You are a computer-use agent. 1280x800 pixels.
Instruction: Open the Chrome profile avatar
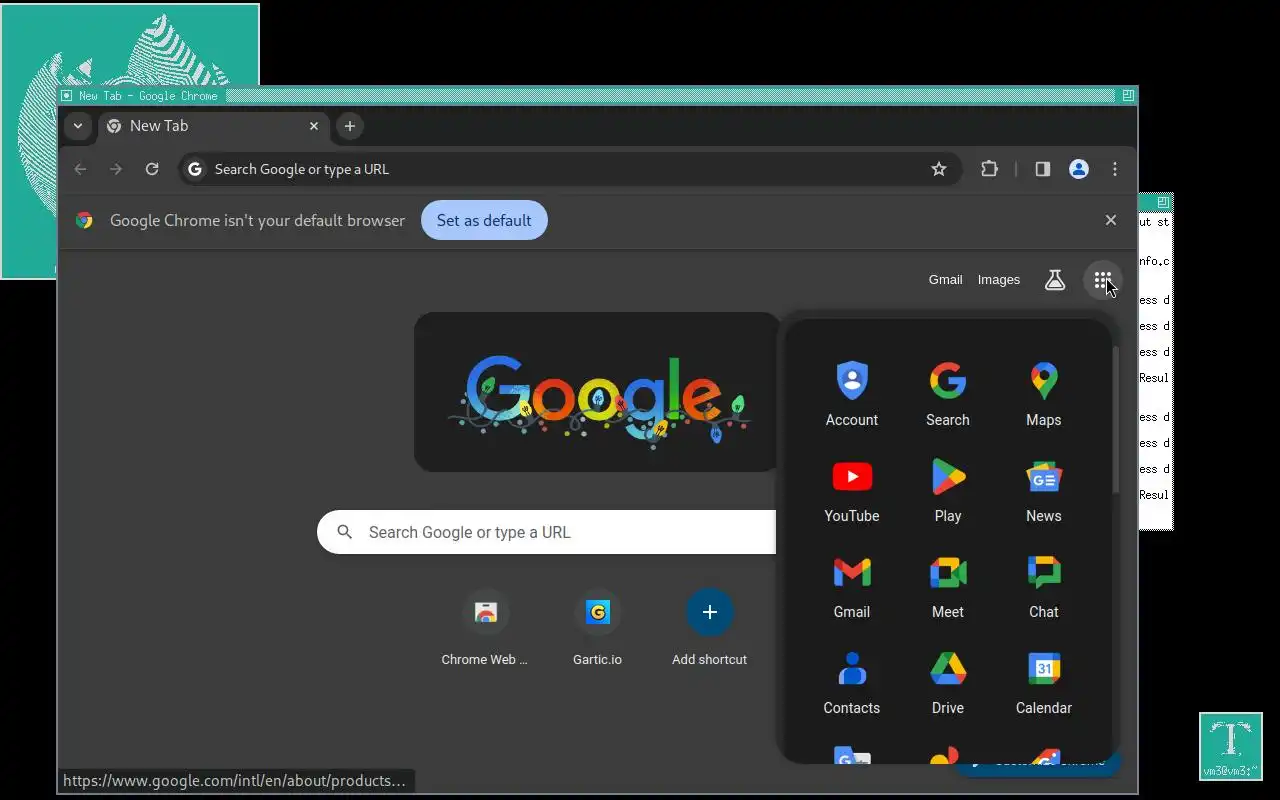(x=1079, y=169)
